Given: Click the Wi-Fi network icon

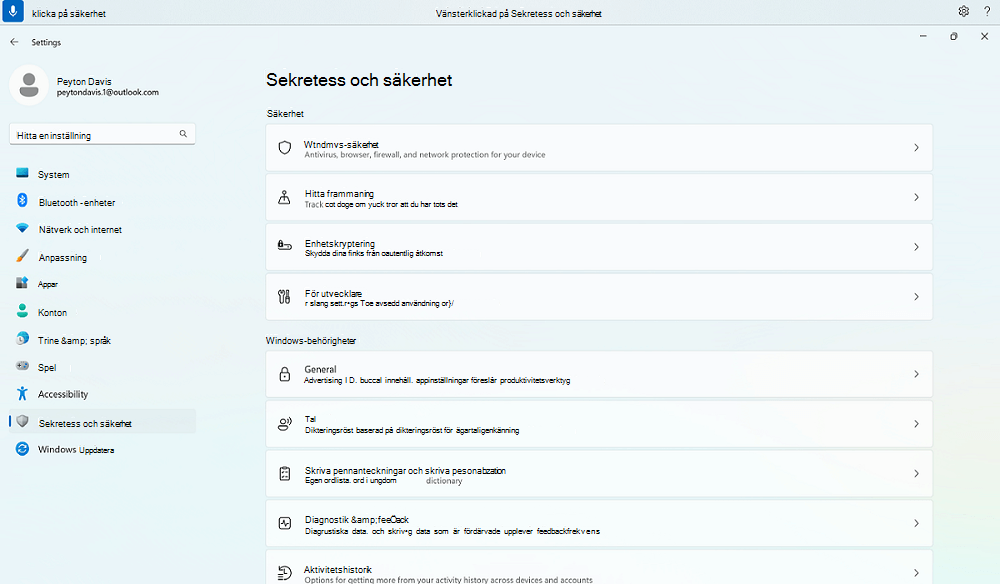Looking at the screenshot, I should pos(22,228).
